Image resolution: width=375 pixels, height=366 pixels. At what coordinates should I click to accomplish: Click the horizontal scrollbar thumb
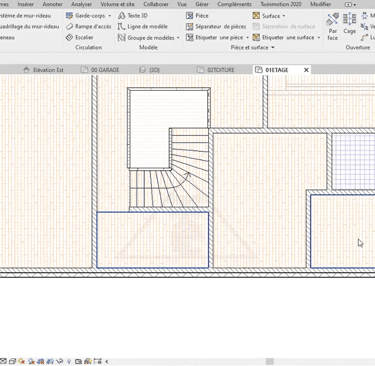click(270, 361)
